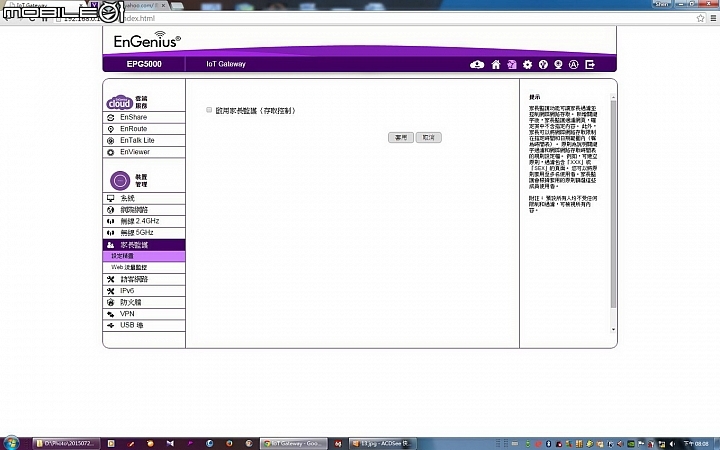
Task: Open the EnViewer menu item
Action: point(144,152)
